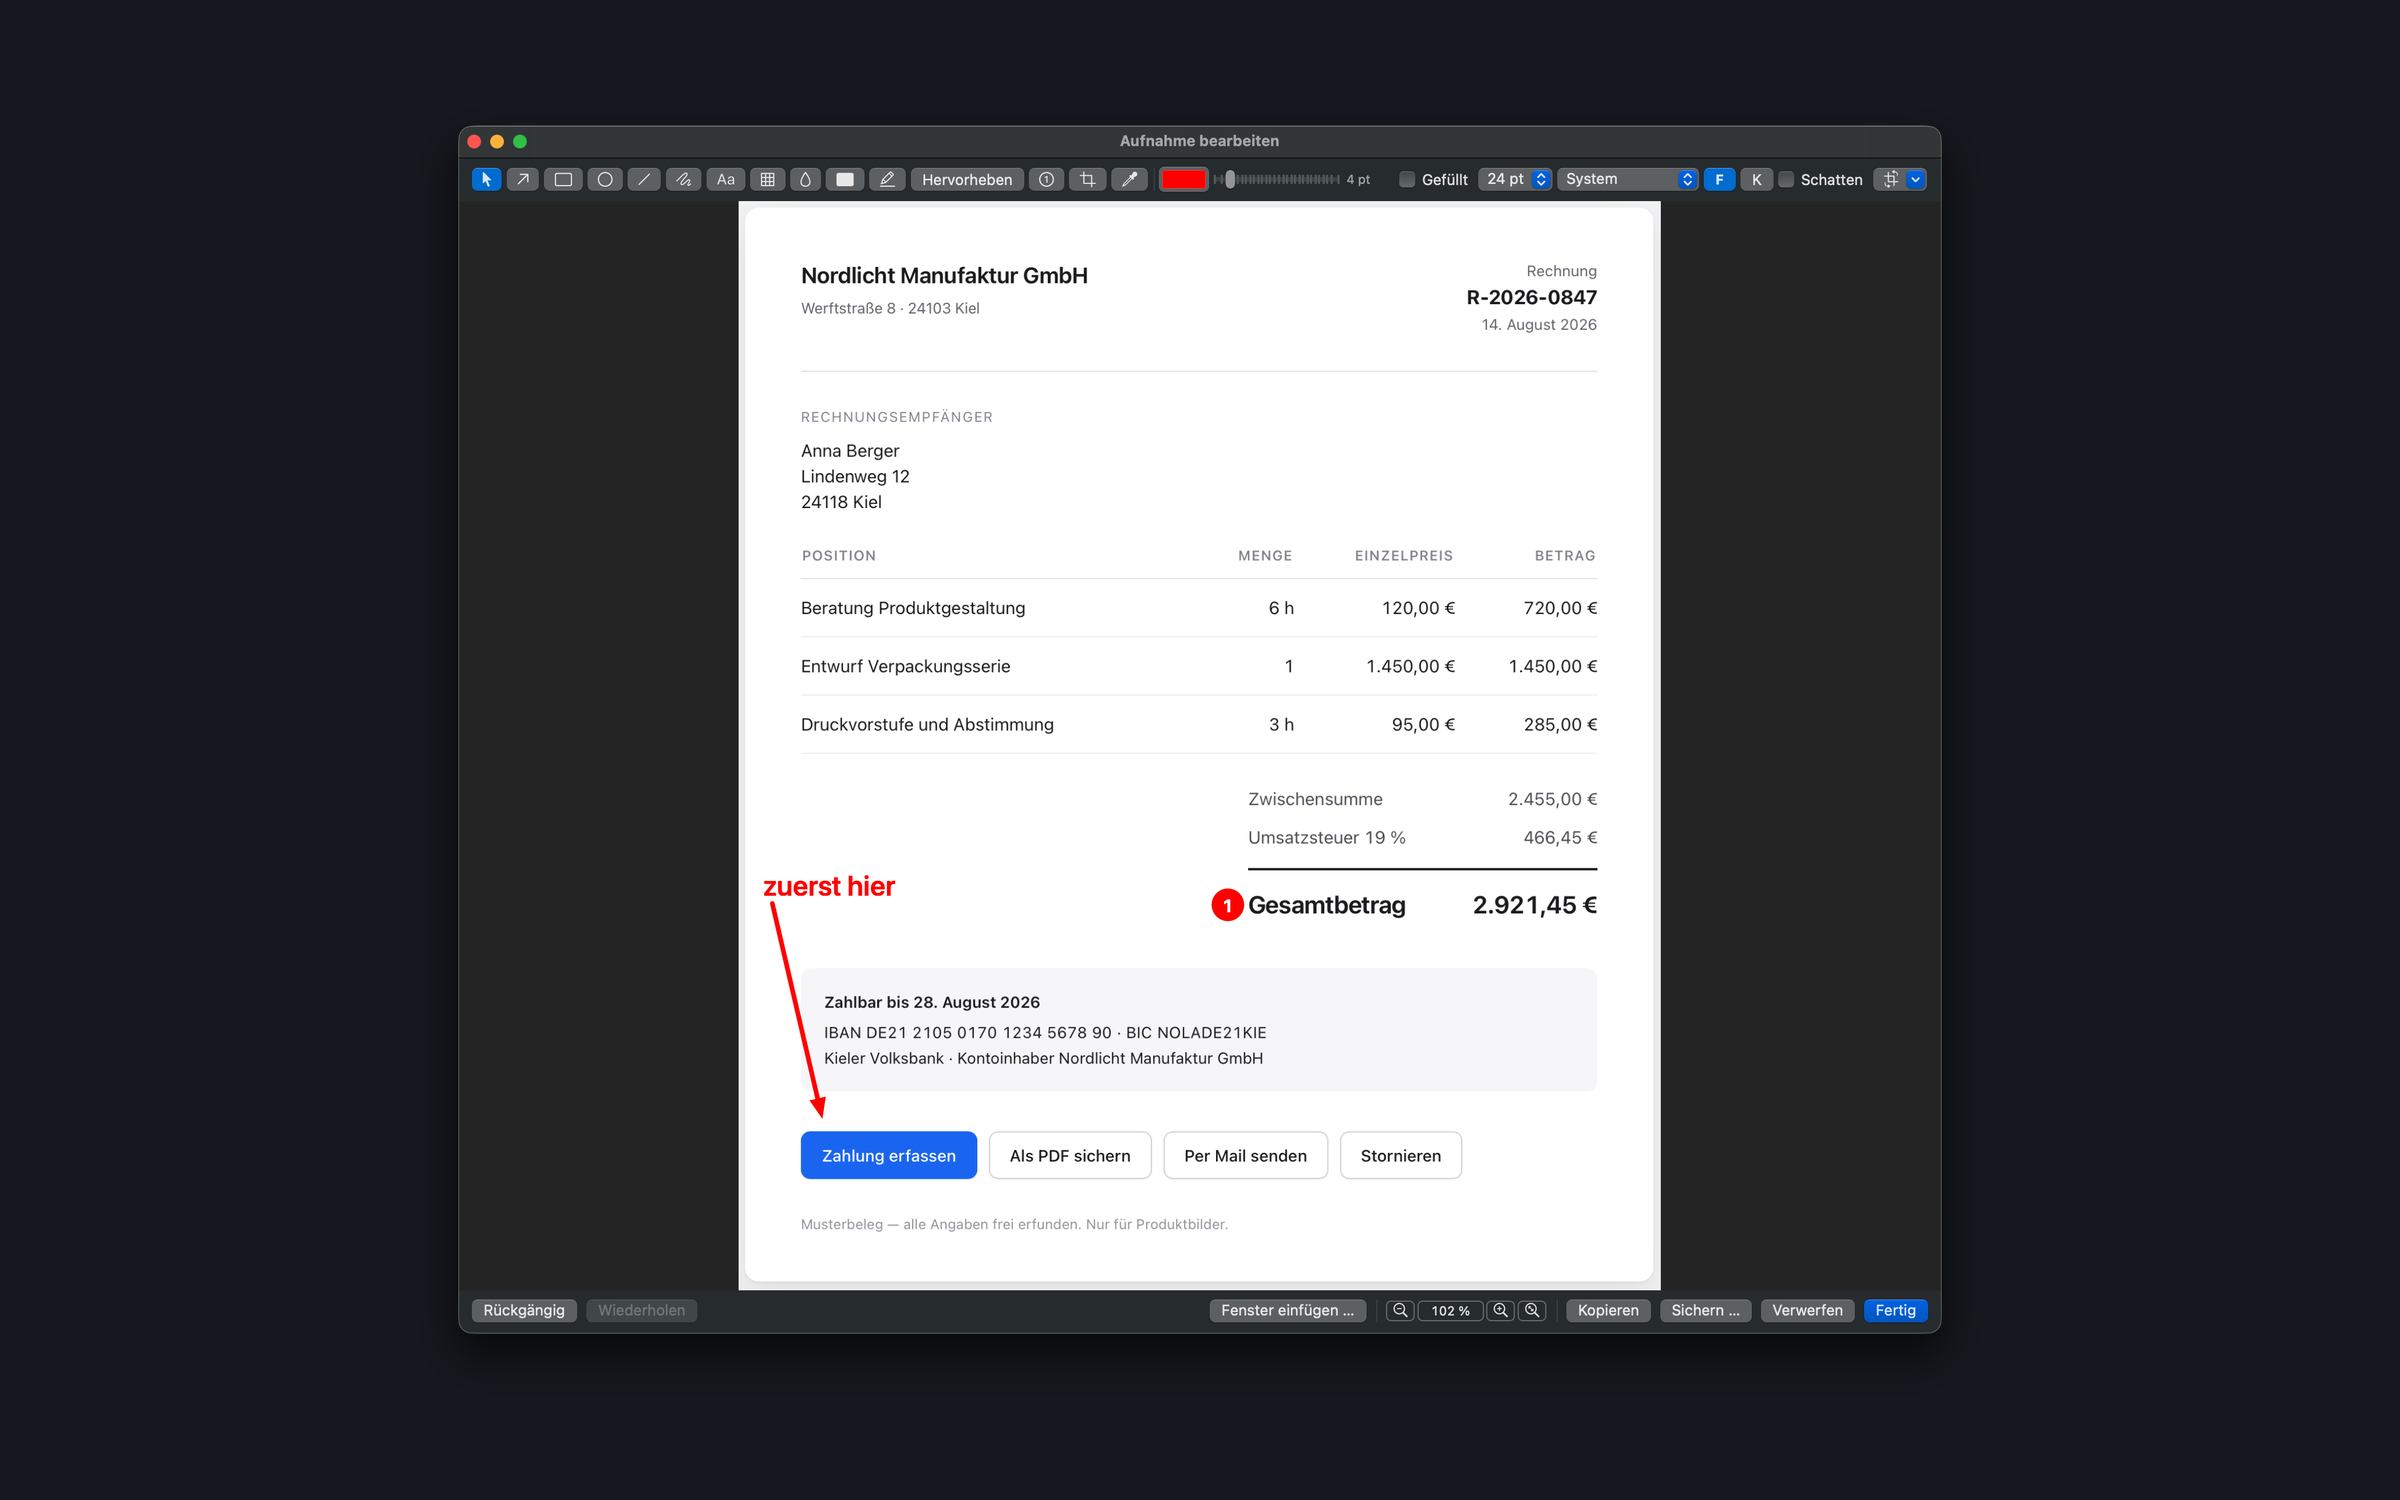Toggle the bold F format button
The image size is (2400, 1500).
point(1719,180)
